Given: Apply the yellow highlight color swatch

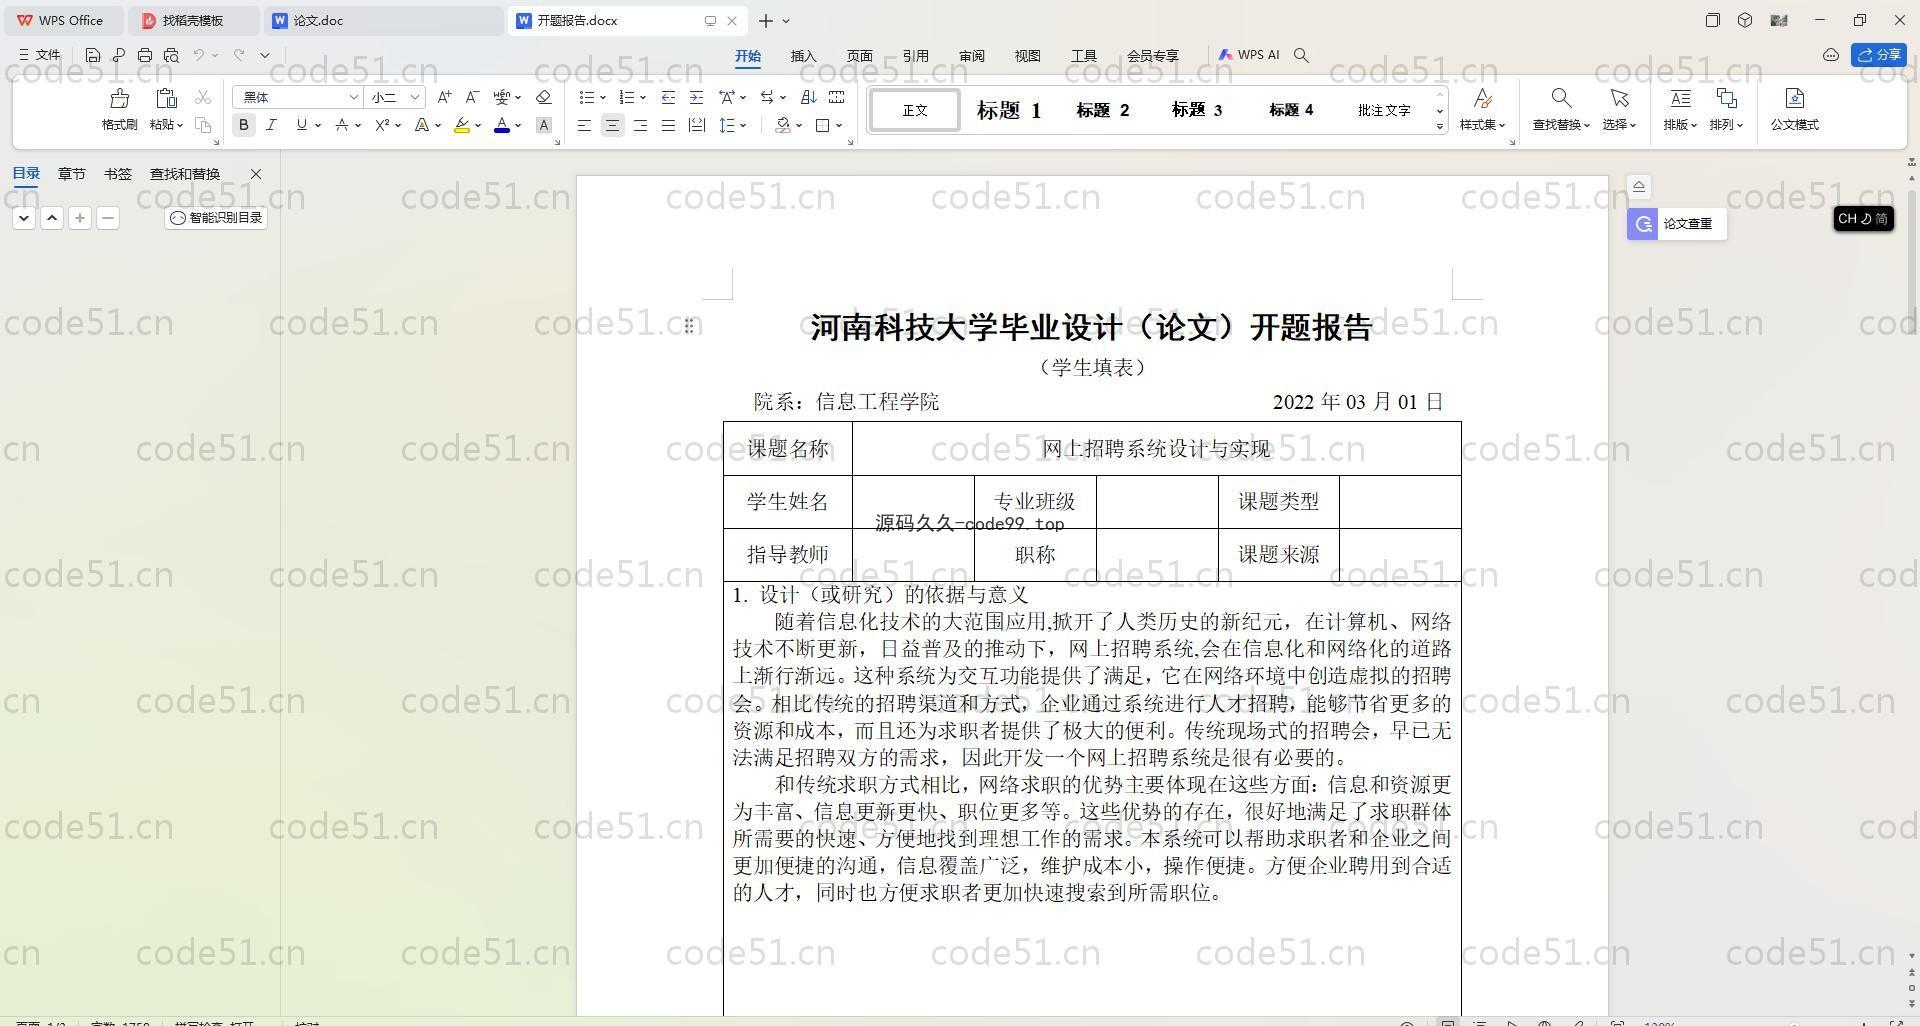Looking at the screenshot, I should (461, 126).
